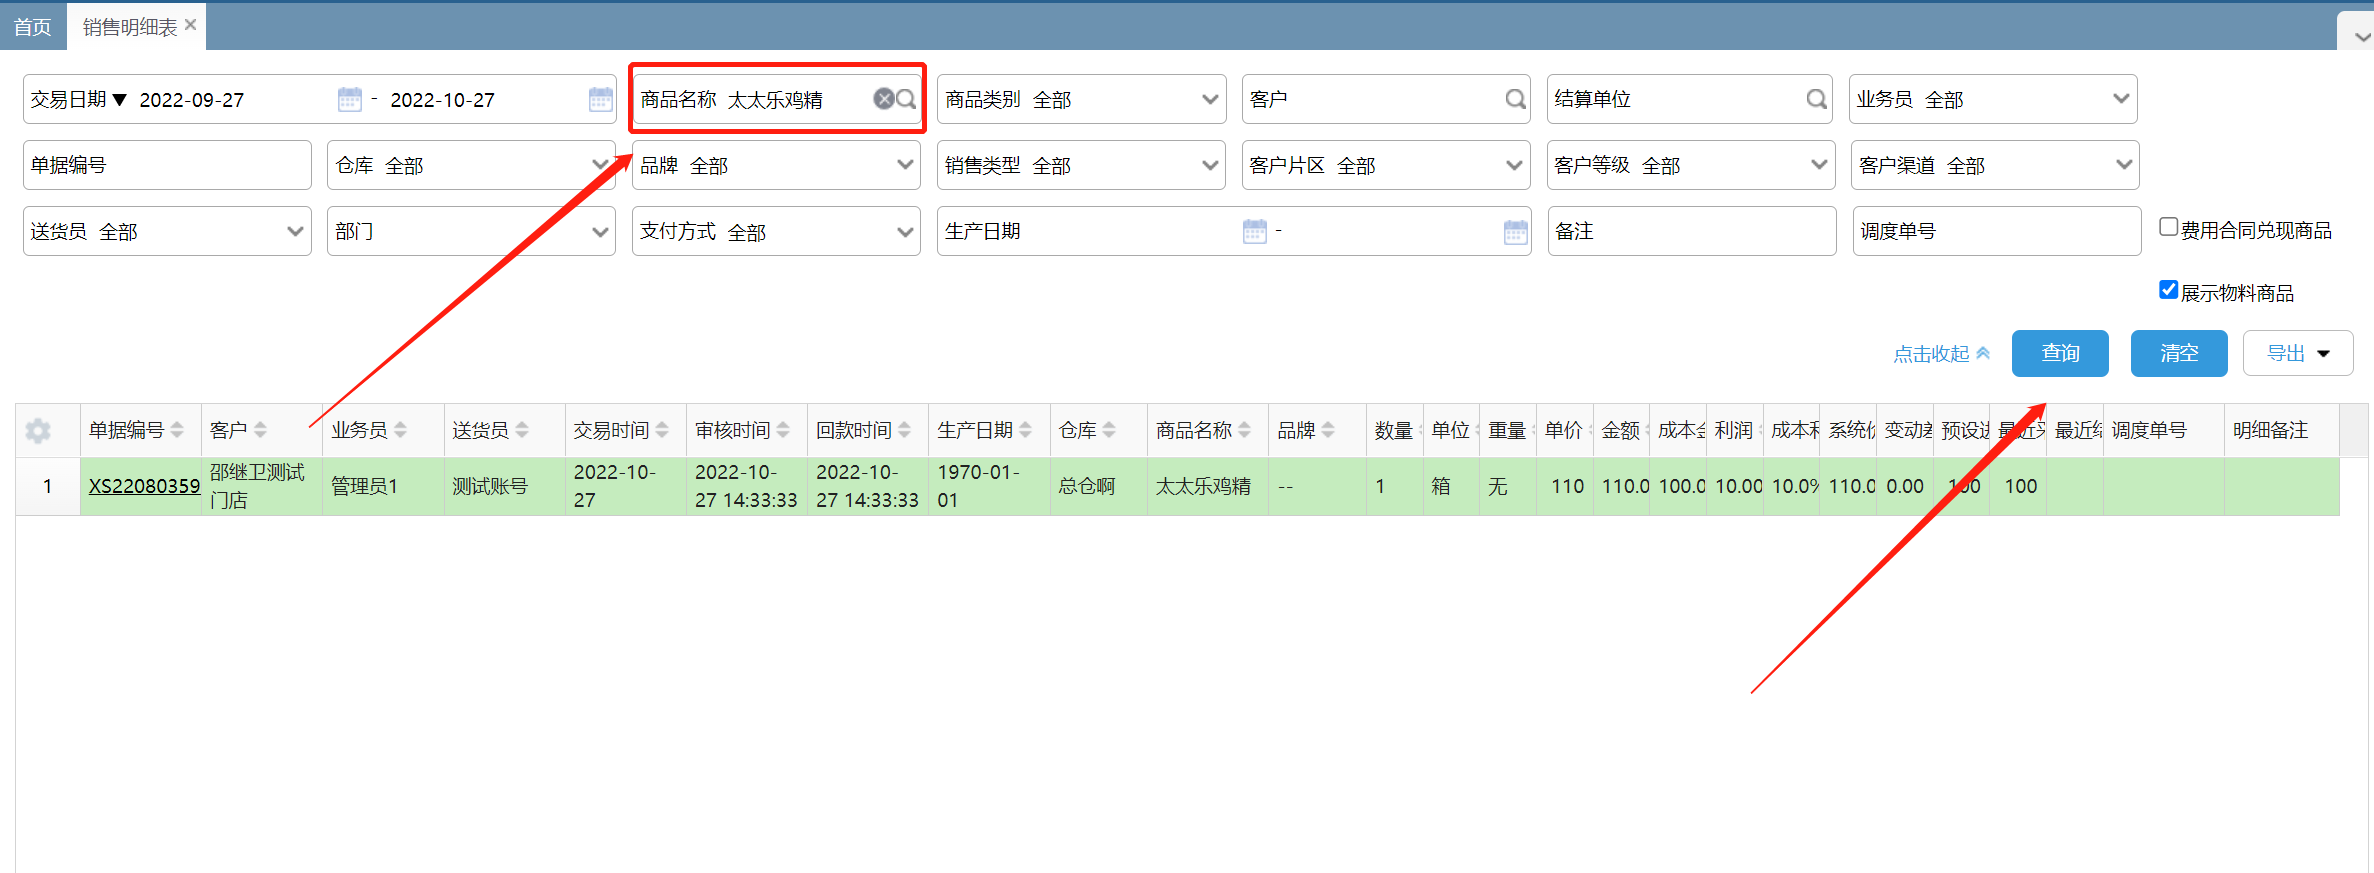
Task: Focus the 调度单号 input field
Action: click(1997, 231)
